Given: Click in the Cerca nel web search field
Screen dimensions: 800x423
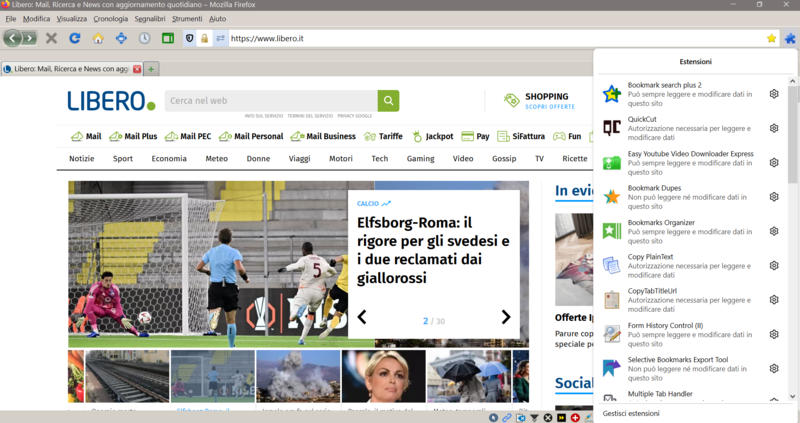Looking at the screenshot, I should click(271, 101).
